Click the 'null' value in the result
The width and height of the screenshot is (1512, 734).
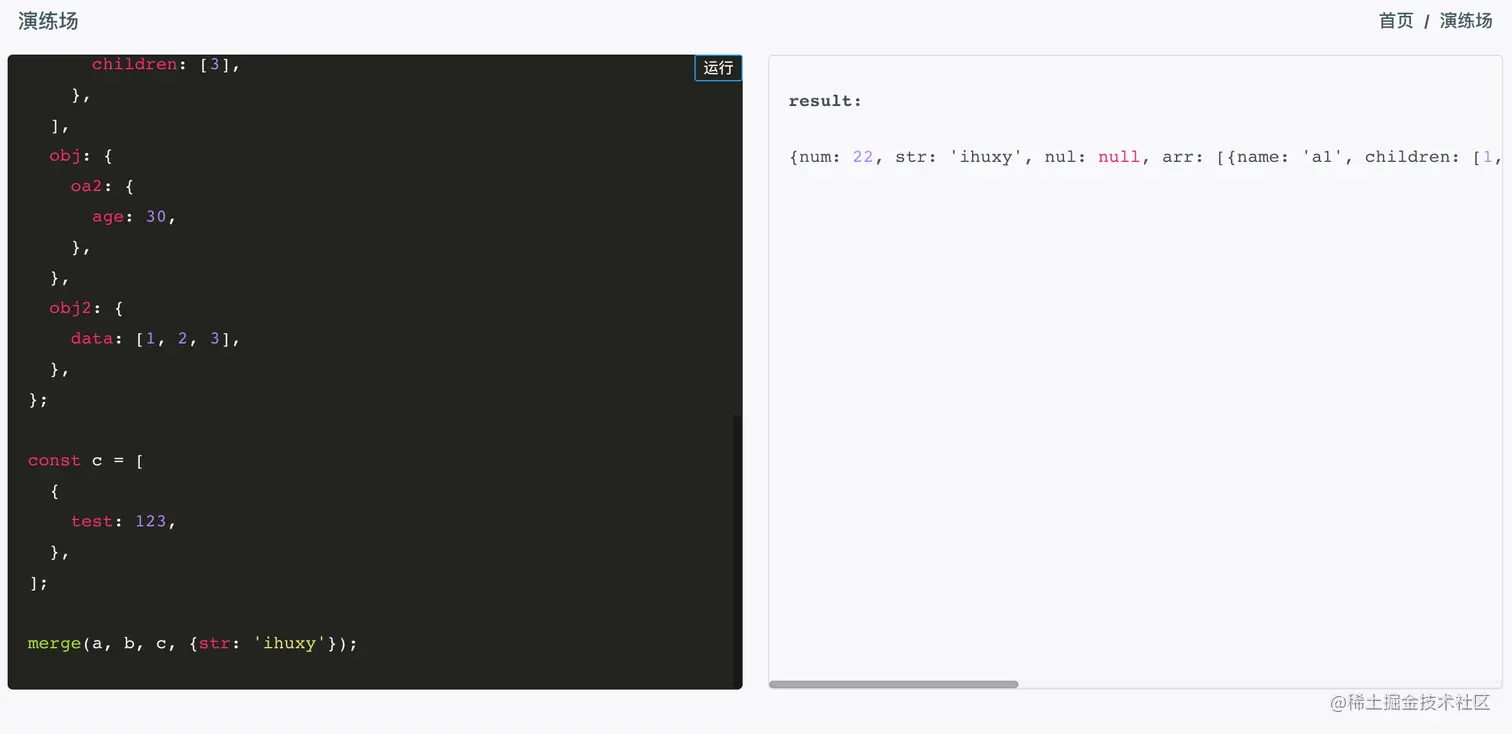(x=1119, y=157)
